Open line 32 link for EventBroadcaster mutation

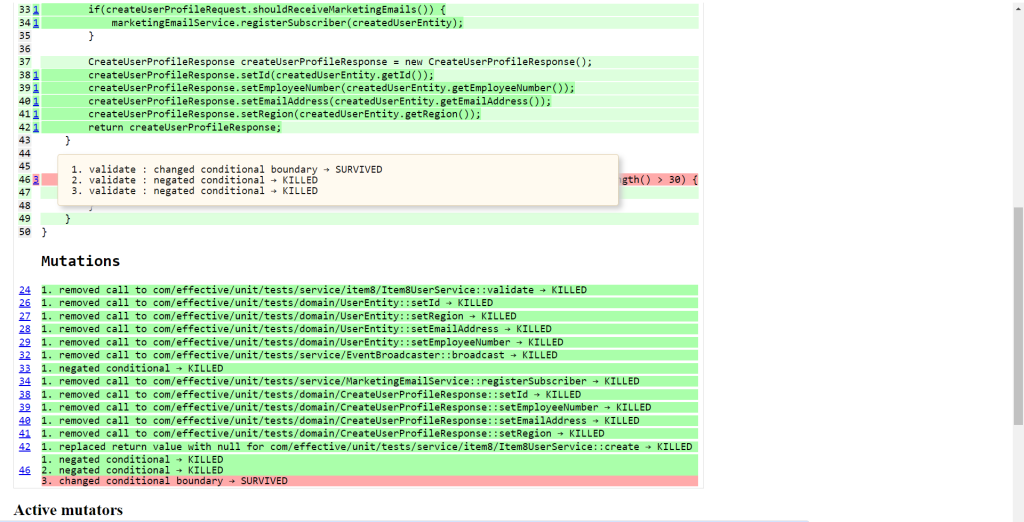click(24, 355)
